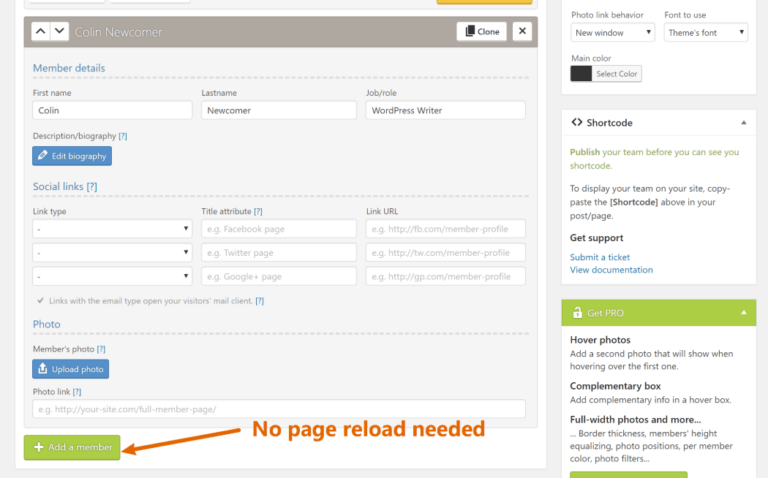This screenshot has width=768, height=478.
Task: Click the Shortcode code icon
Action: pyautogui.click(x=577, y=122)
